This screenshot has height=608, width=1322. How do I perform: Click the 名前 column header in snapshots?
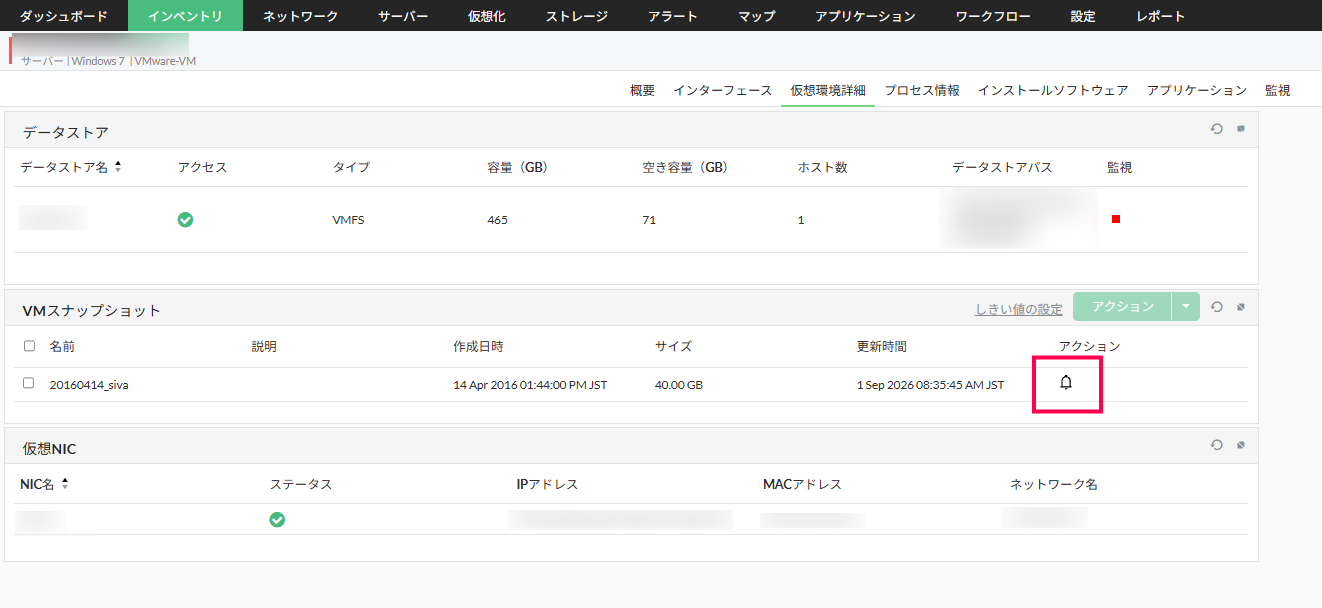click(x=62, y=346)
